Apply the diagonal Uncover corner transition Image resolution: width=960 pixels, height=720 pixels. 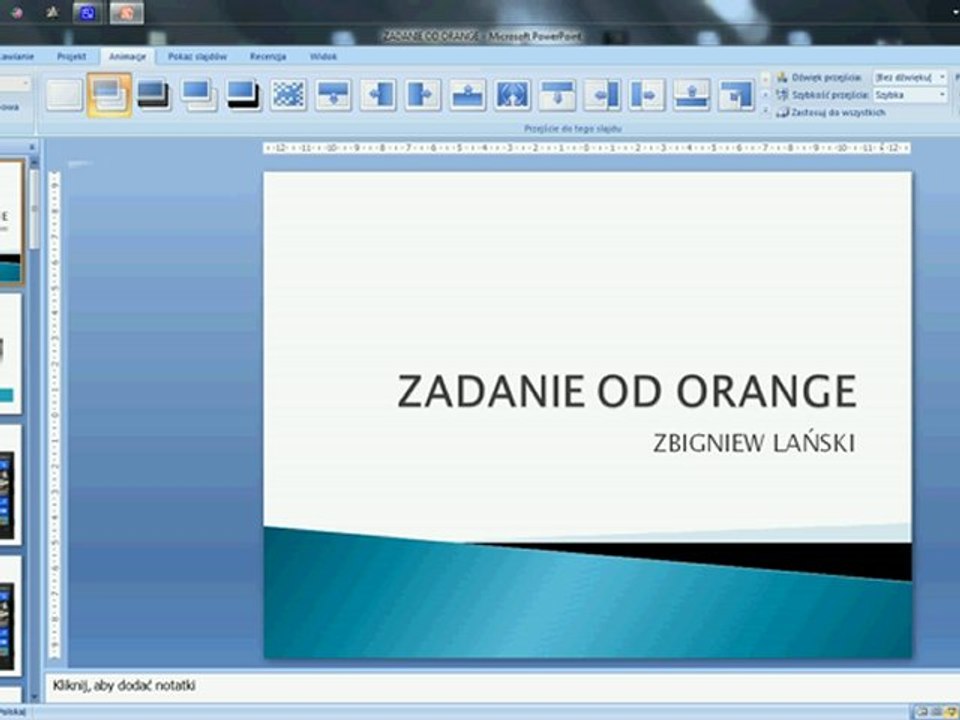click(x=736, y=95)
